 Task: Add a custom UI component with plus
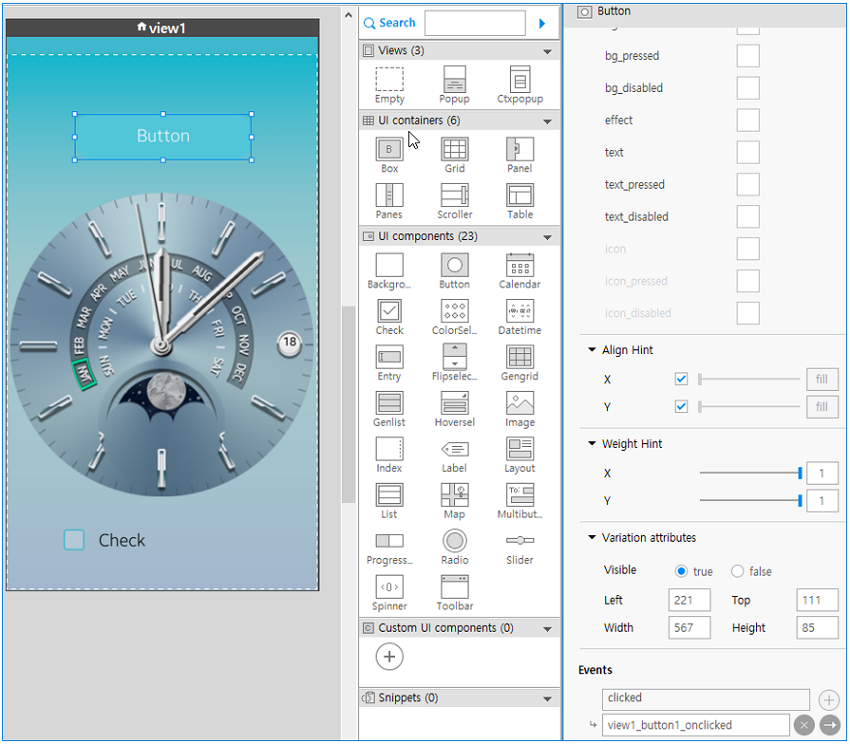[390, 657]
